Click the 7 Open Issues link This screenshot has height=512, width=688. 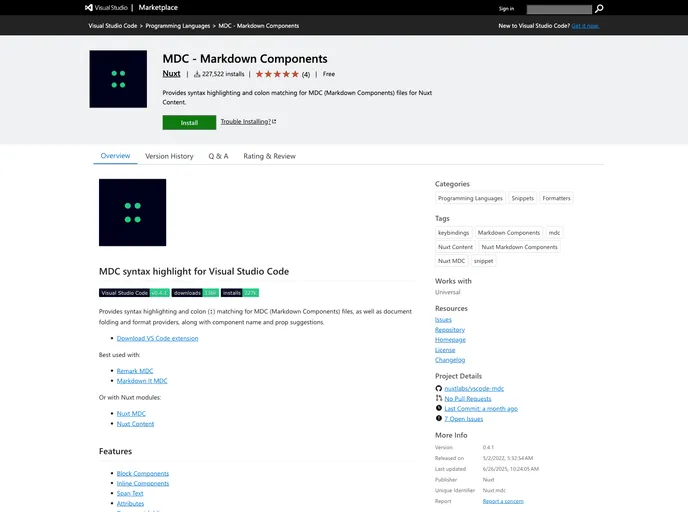point(463,419)
